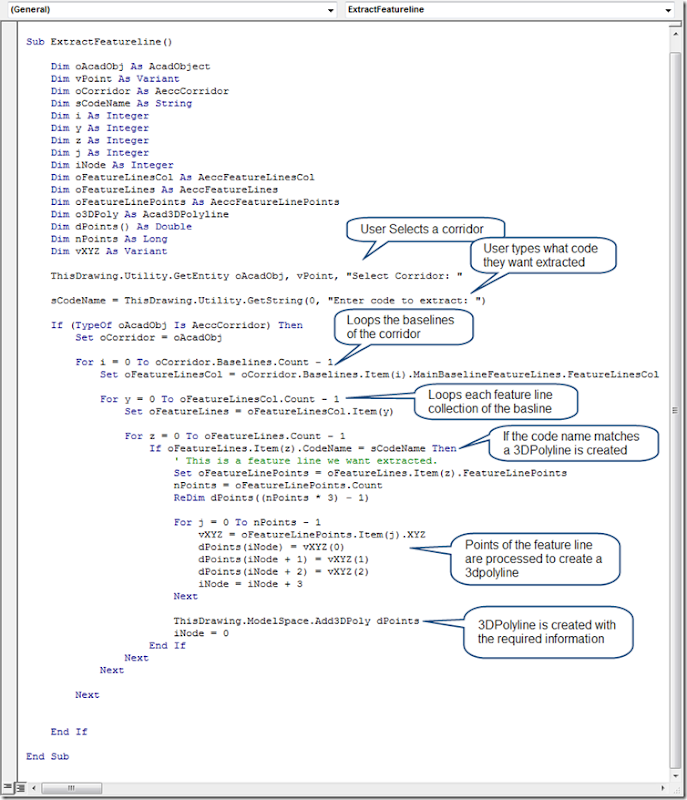Click the horizontal scrollbar thumb
The image size is (687, 800).
point(71,788)
